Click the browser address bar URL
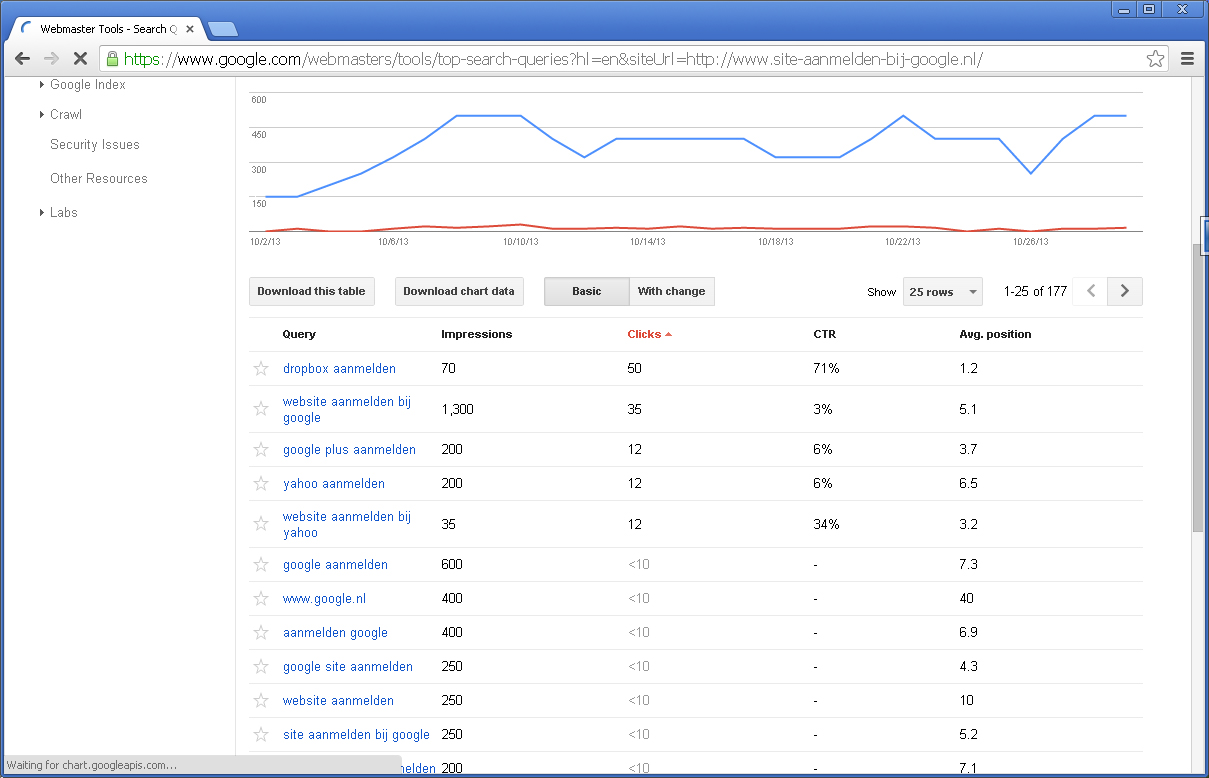The height and width of the screenshot is (778, 1209). 553,59
